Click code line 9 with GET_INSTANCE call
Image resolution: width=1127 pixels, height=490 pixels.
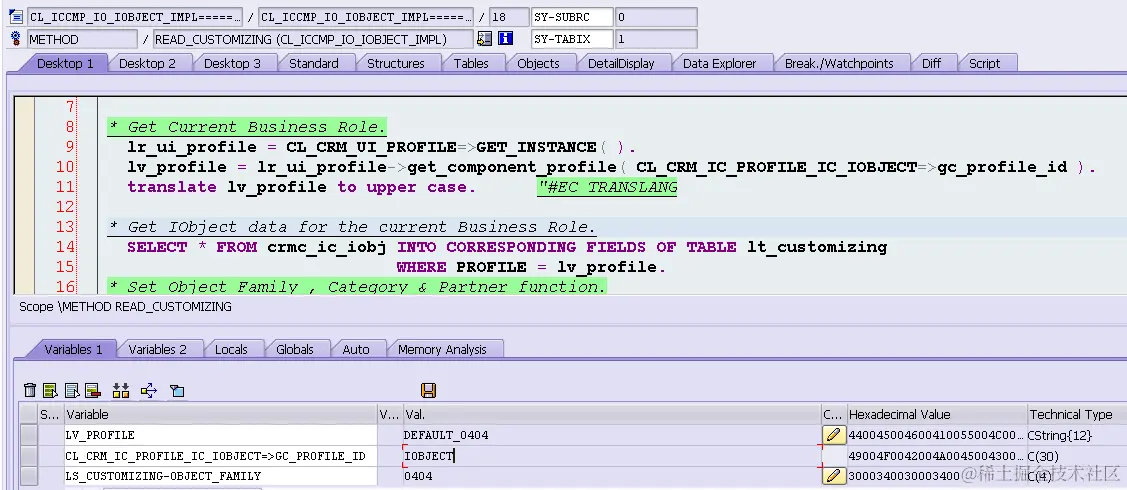pyautogui.click(x=382, y=147)
